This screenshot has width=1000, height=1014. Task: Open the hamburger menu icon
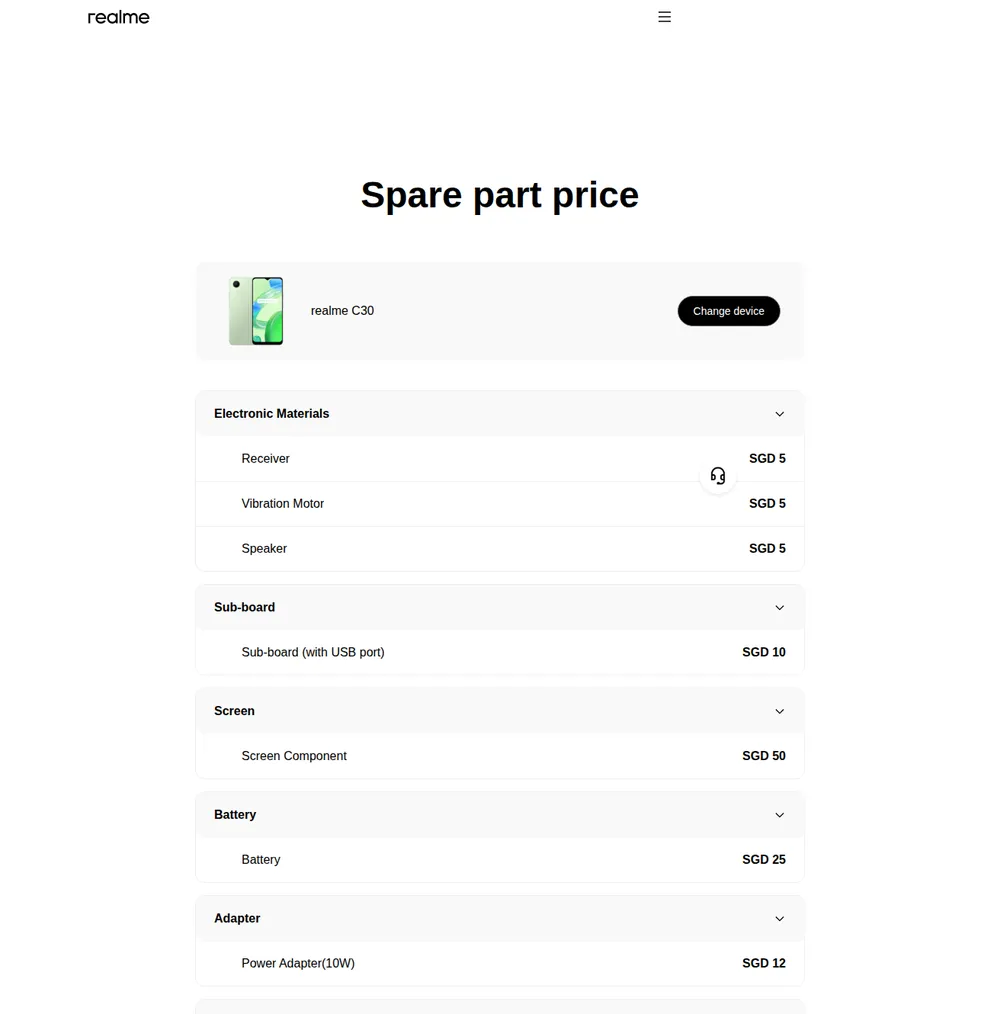coord(664,17)
